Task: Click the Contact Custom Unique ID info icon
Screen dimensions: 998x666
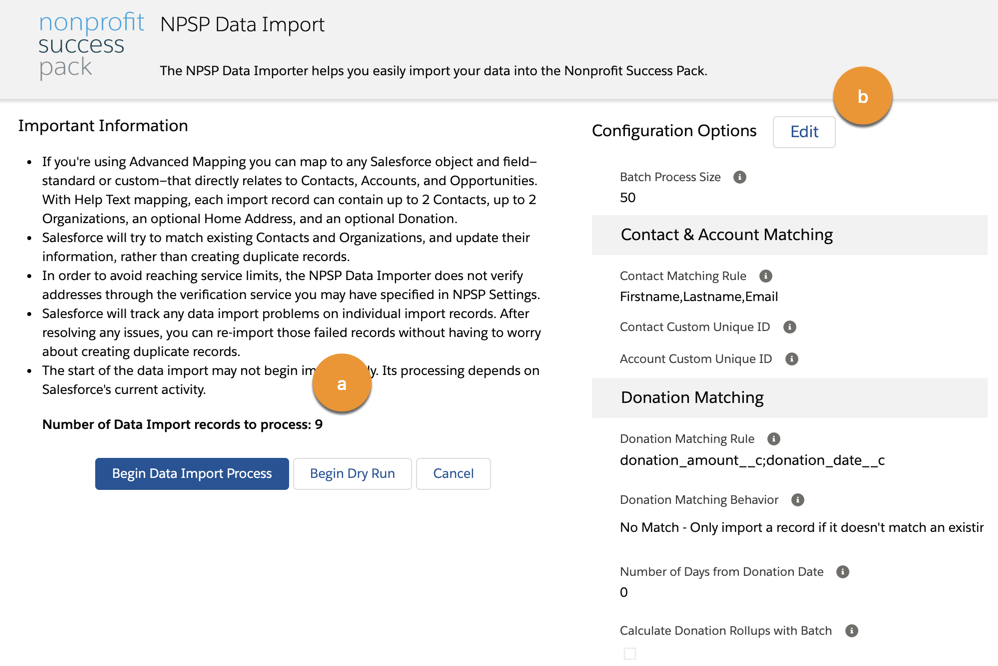Action: [x=789, y=326]
